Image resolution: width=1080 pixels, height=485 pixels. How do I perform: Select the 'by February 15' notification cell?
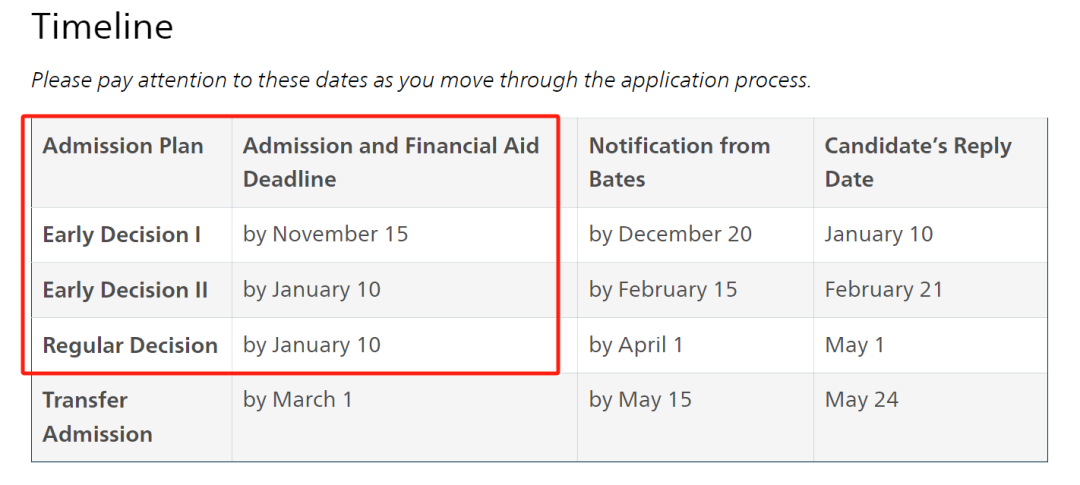(x=663, y=289)
